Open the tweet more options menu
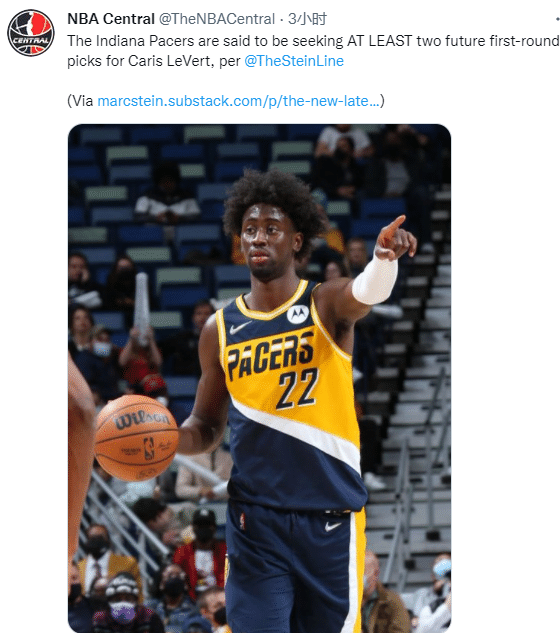The height and width of the screenshot is (633, 560). (x=556, y=19)
